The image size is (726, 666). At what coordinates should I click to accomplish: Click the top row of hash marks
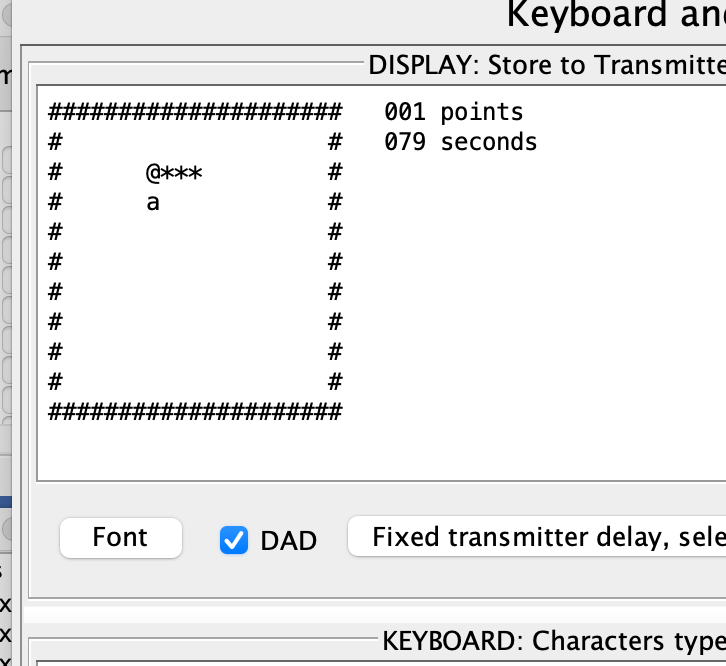tap(195, 112)
